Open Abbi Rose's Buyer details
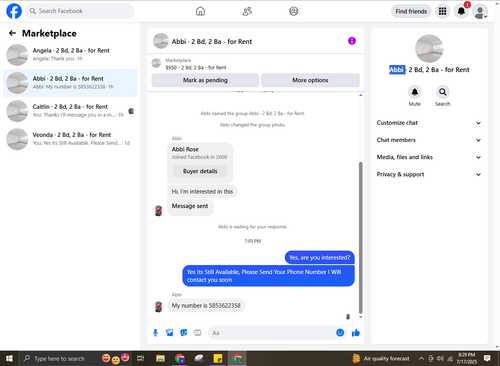Screen dimensions: 500x366 pos(200,171)
